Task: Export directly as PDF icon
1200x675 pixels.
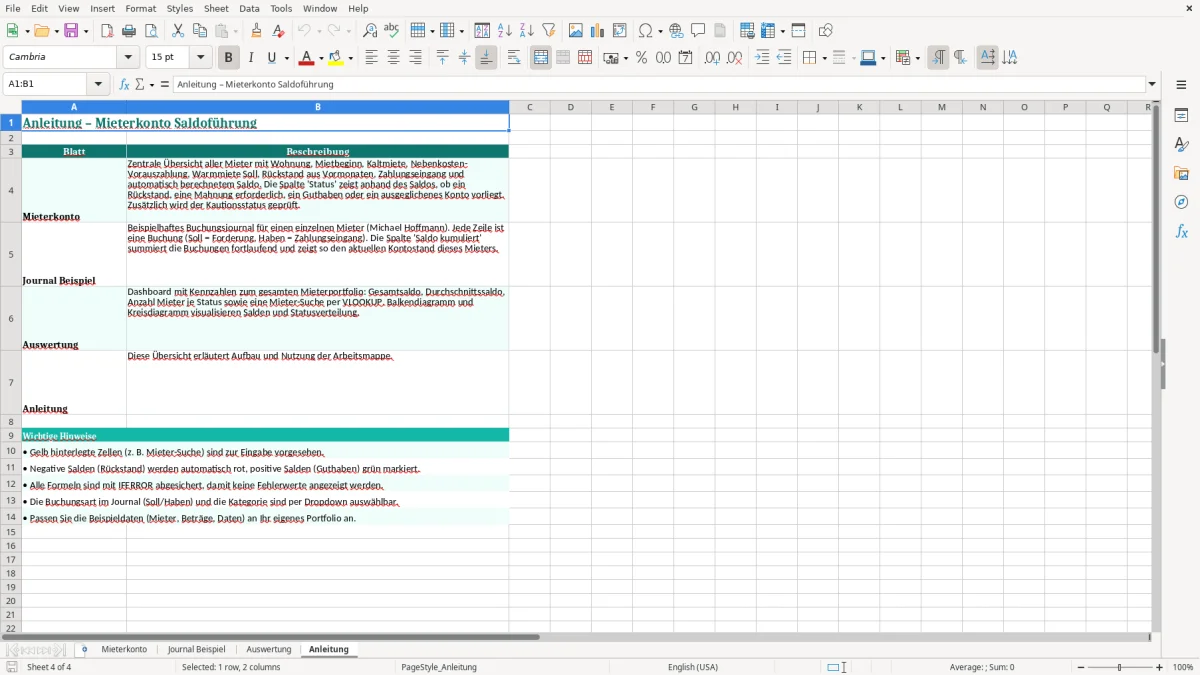Action: tap(107, 31)
